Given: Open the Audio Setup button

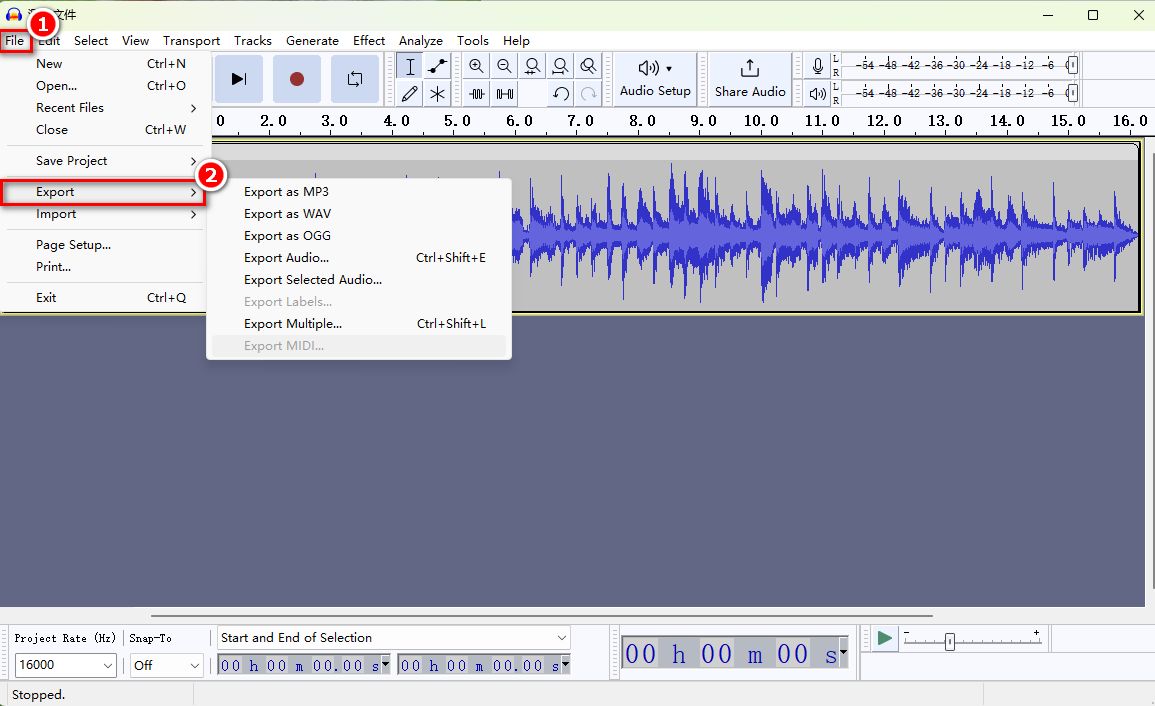Looking at the screenshot, I should coord(656,79).
